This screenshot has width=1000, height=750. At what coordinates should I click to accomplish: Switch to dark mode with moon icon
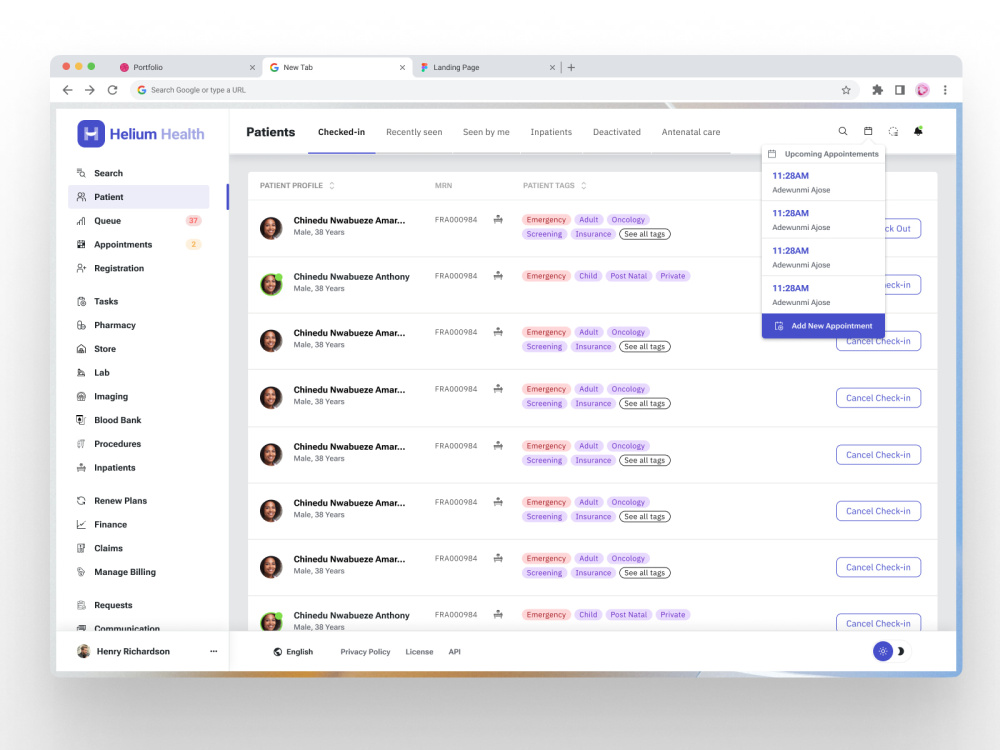pyautogui.click(x=901, y=651)
